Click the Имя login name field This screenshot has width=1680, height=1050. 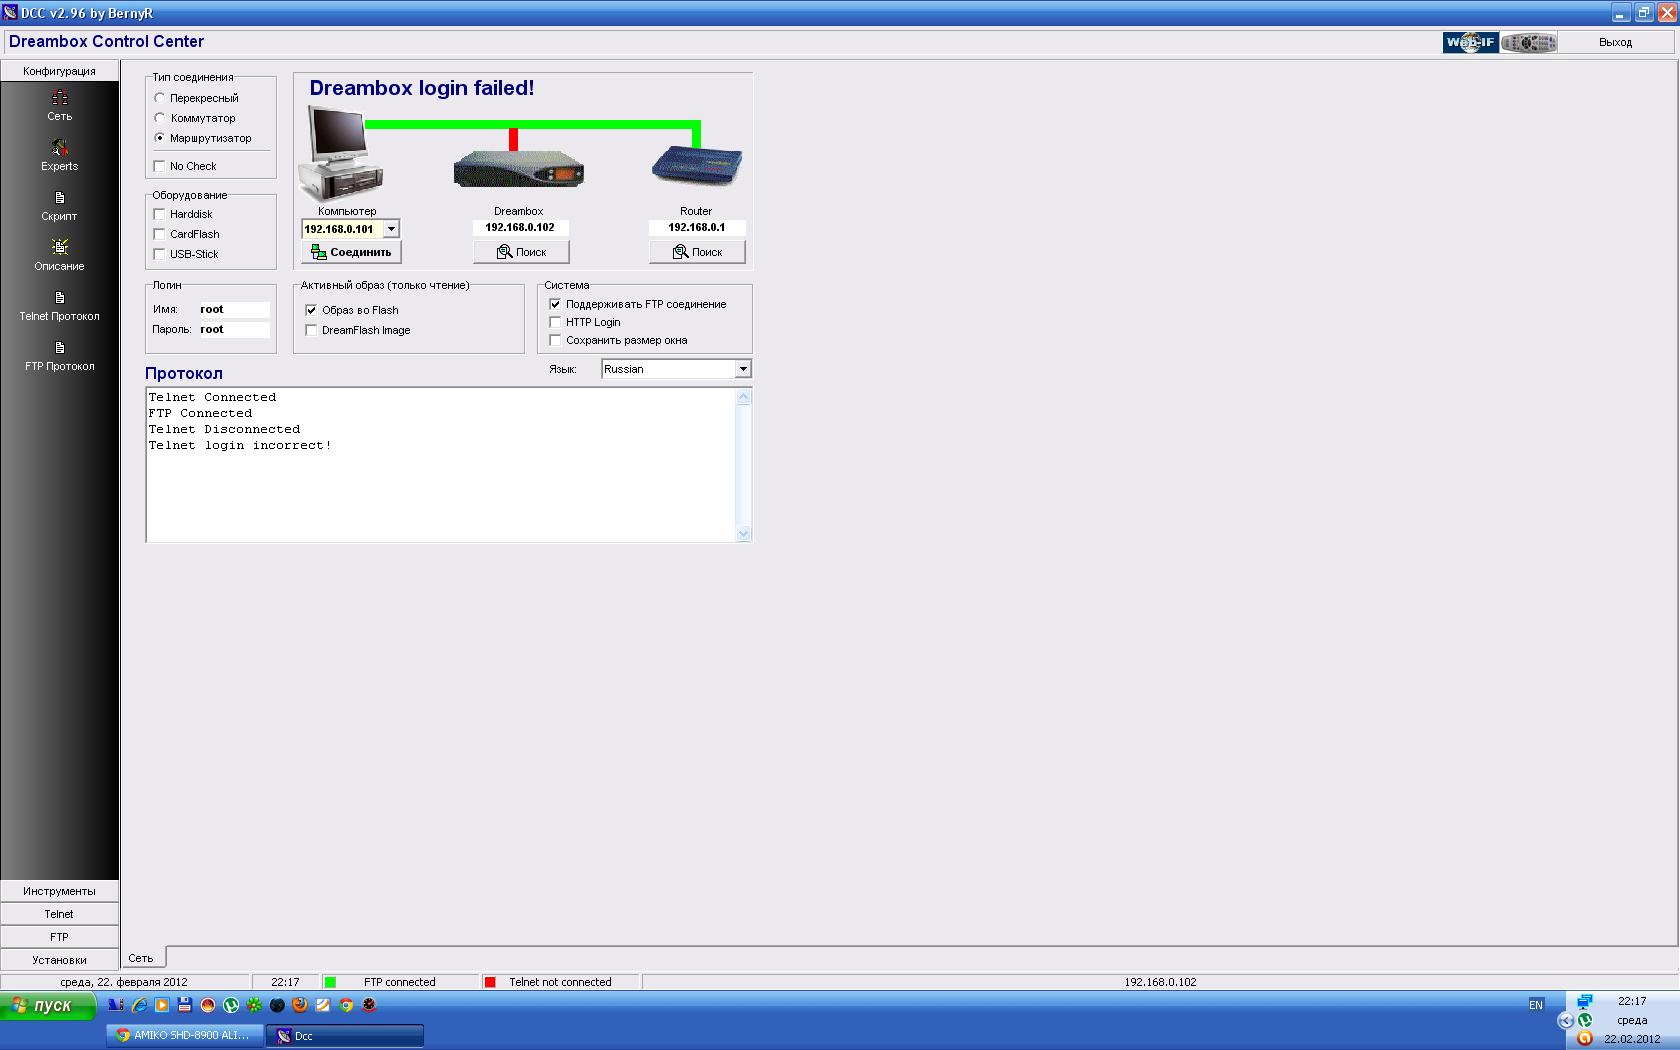[x=234, y=310]
